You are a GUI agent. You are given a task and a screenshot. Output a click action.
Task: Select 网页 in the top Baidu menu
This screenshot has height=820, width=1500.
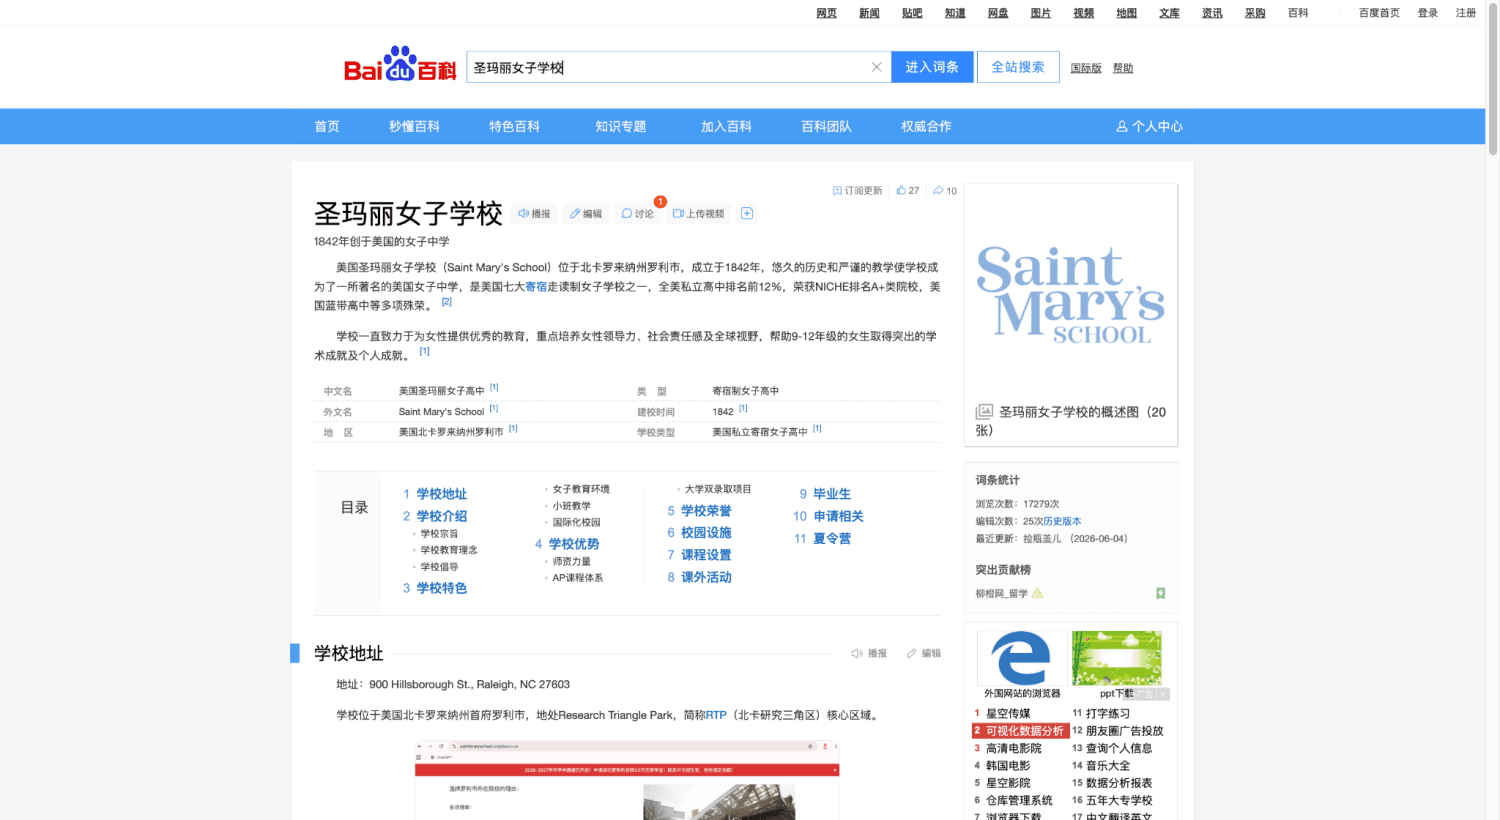coord(826,13)
